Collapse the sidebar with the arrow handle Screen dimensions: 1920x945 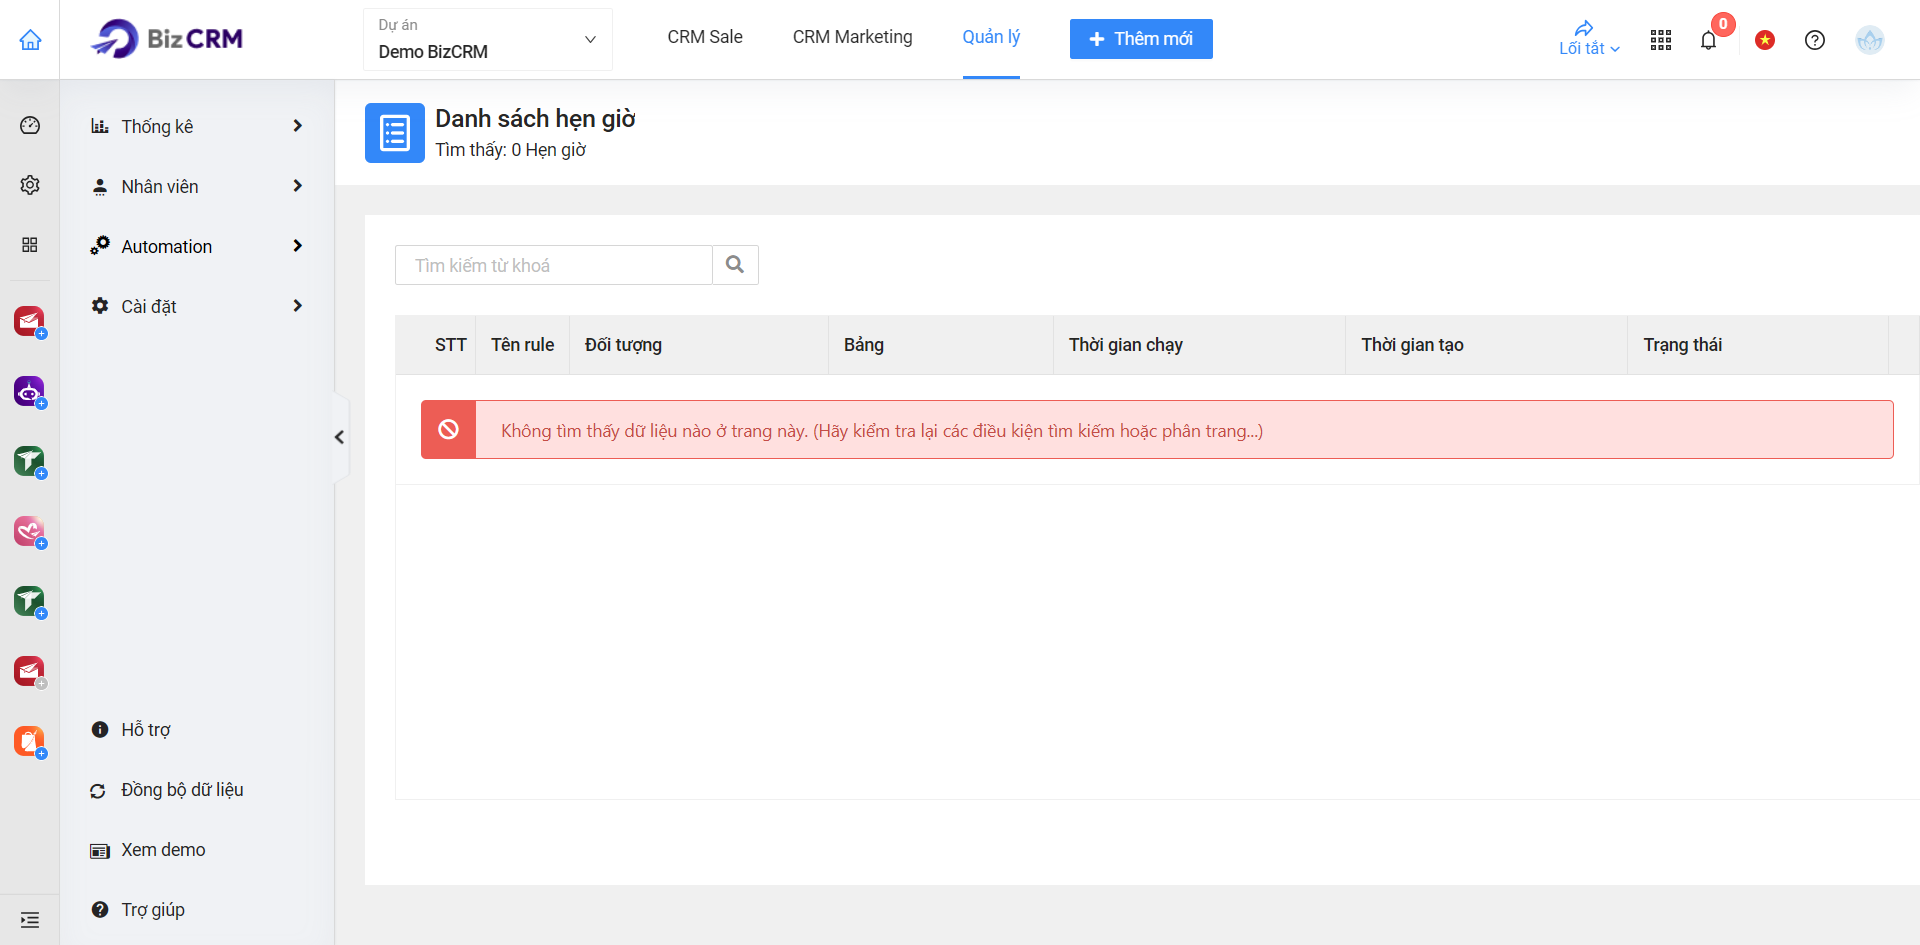[340, 437]
